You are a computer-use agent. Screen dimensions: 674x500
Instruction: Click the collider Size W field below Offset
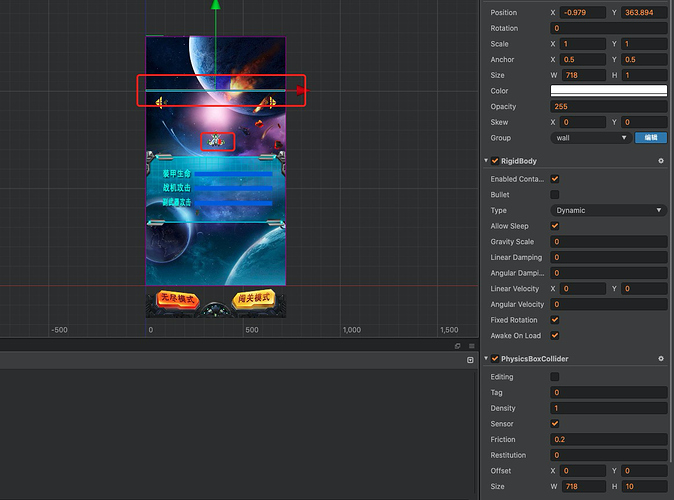point(584,487)
